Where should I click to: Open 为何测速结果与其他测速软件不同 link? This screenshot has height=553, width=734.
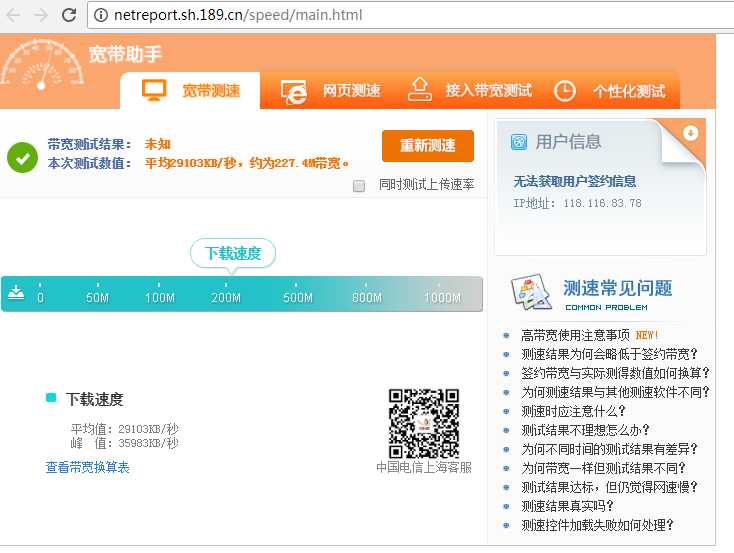click(x=616, y=392)
